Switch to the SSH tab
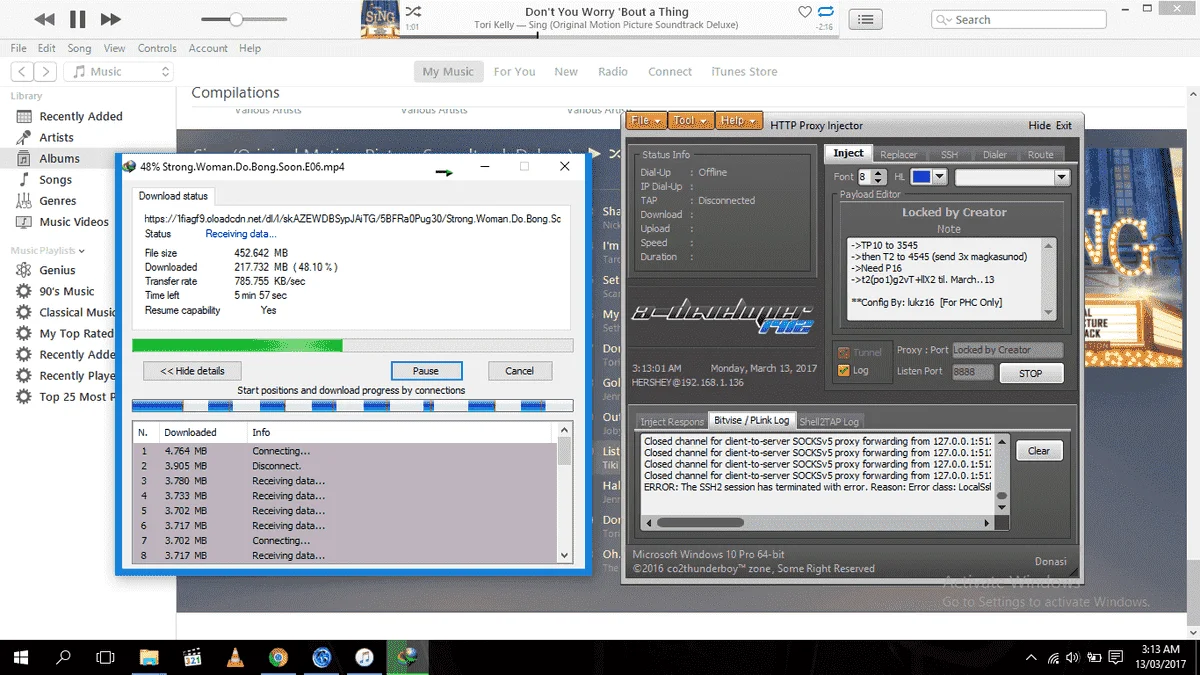Image resolution: width=1200 pixels, height=675 pixels. [949, 155]
